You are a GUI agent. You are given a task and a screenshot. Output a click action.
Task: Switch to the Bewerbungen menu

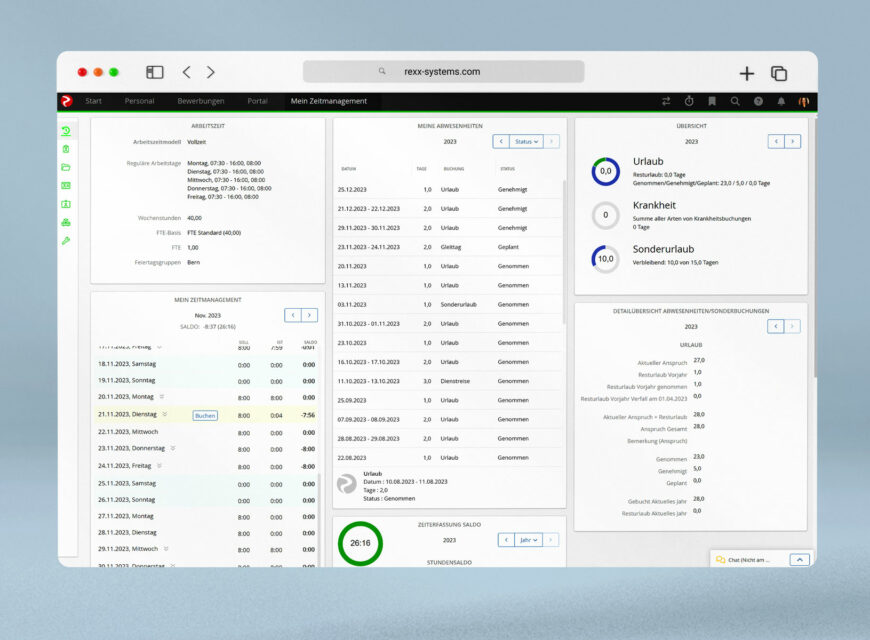coord(200,101)
